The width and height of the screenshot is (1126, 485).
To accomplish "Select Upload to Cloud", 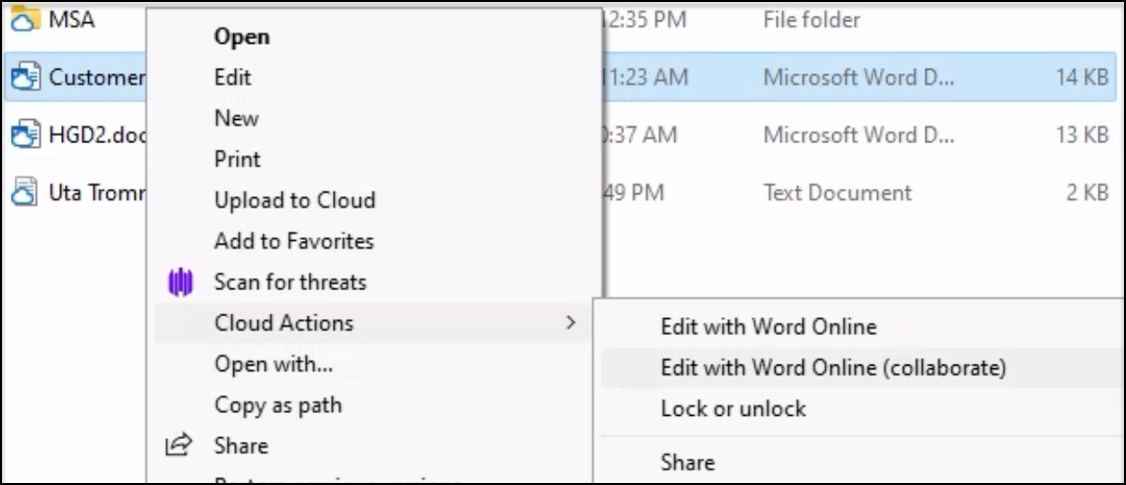I will point(294,200).
